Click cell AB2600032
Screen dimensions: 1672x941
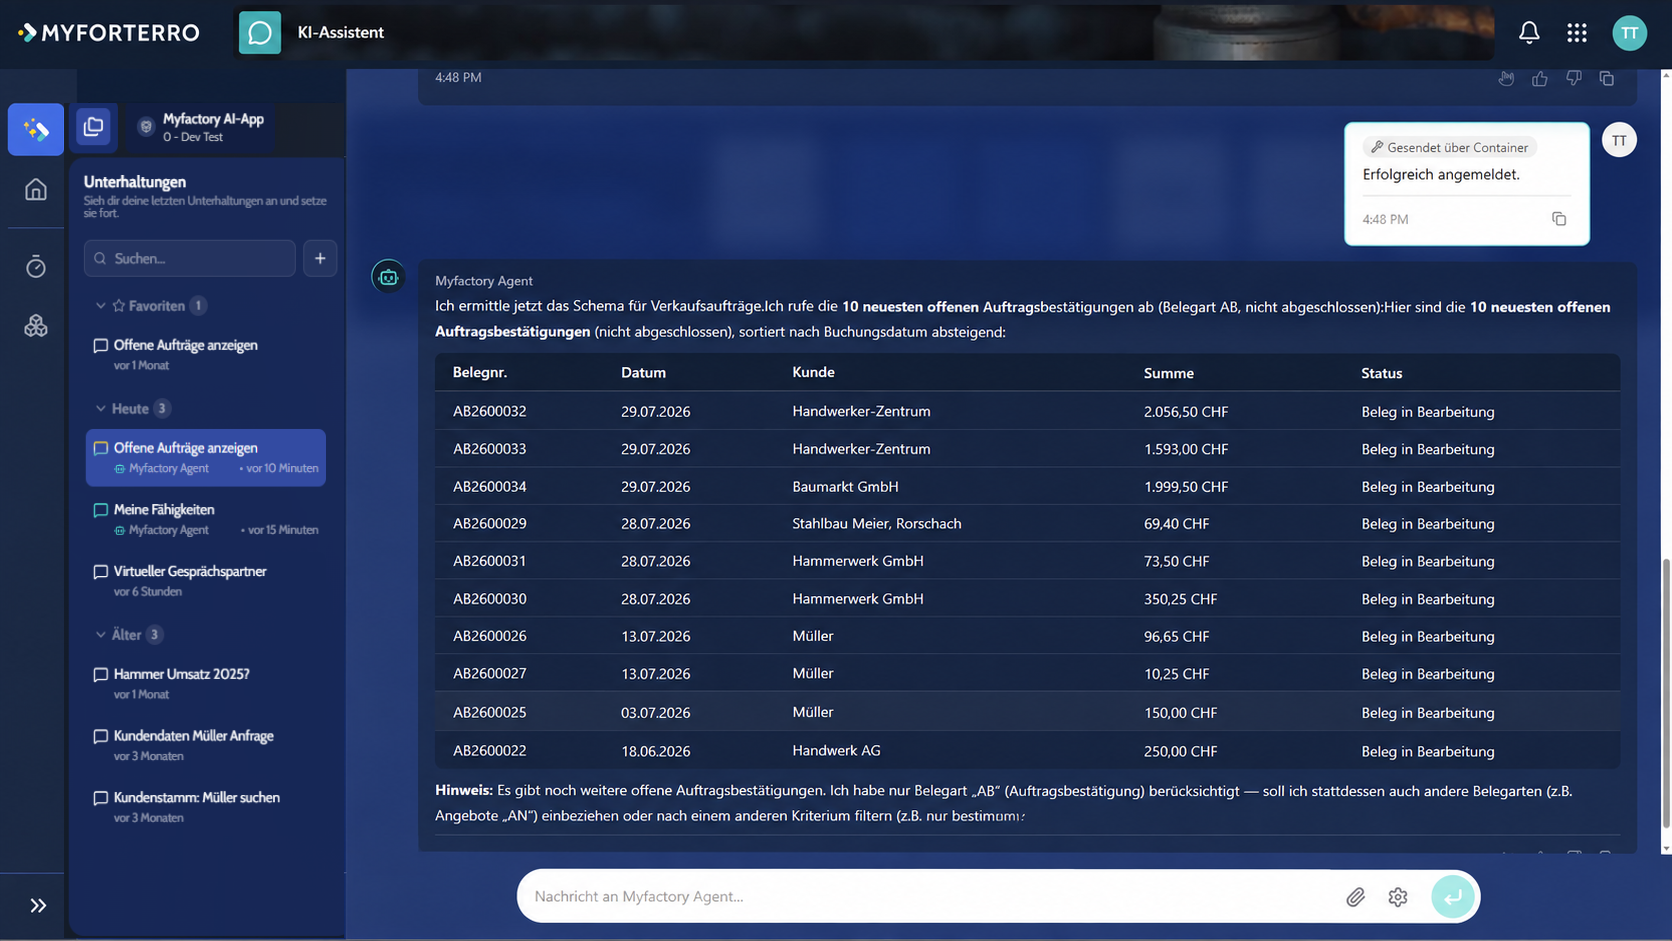point(490,411)
